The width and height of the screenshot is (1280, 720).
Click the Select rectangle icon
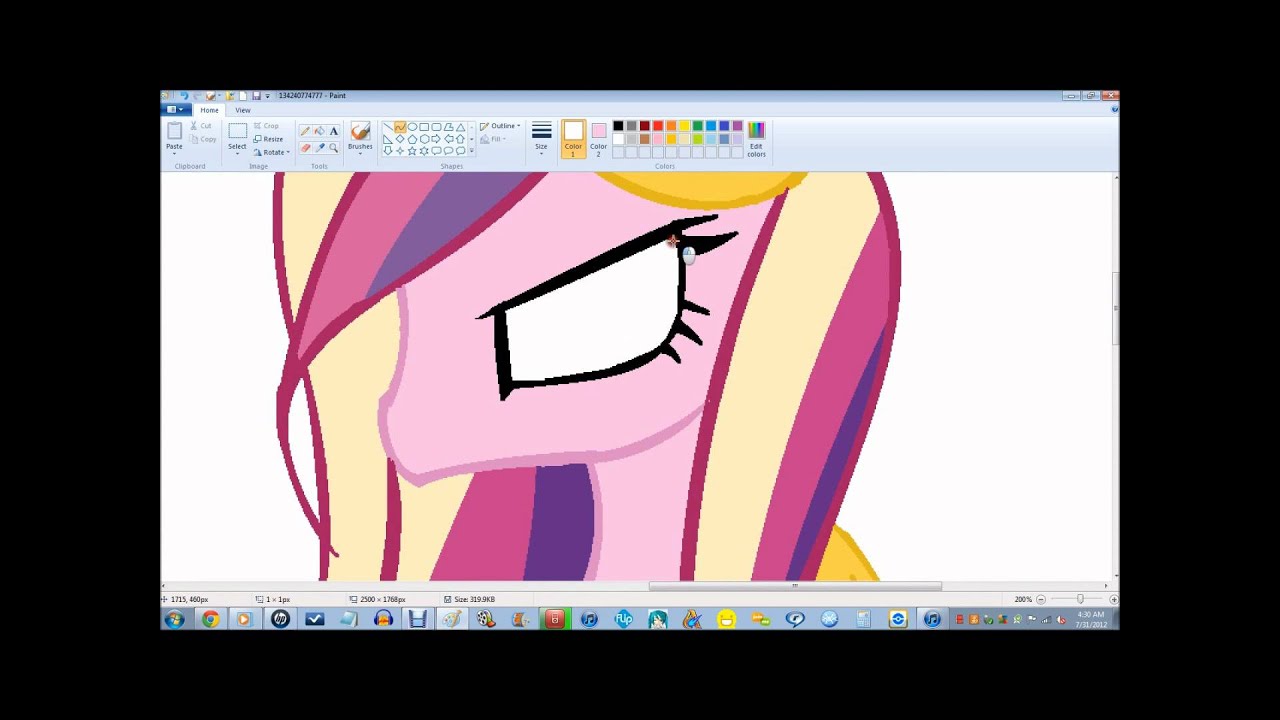237,131
